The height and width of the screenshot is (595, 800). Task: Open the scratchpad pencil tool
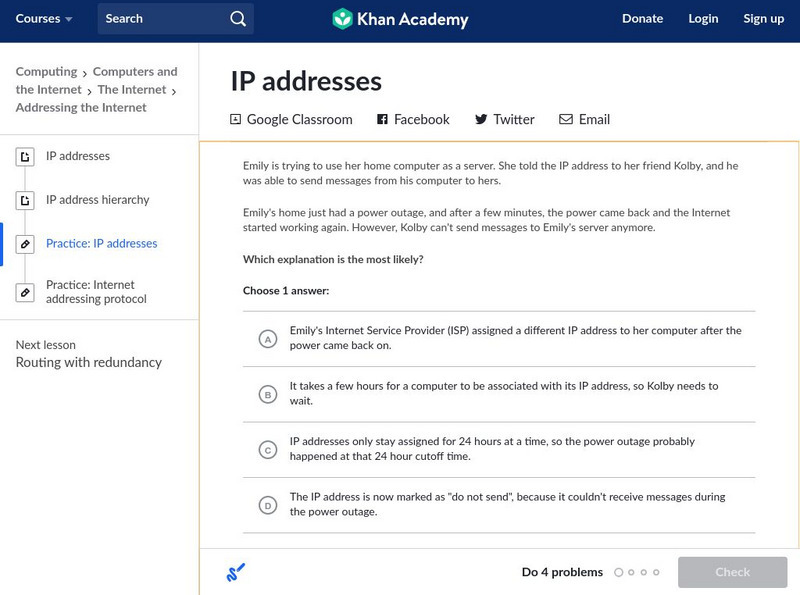(x=236, y=572)
